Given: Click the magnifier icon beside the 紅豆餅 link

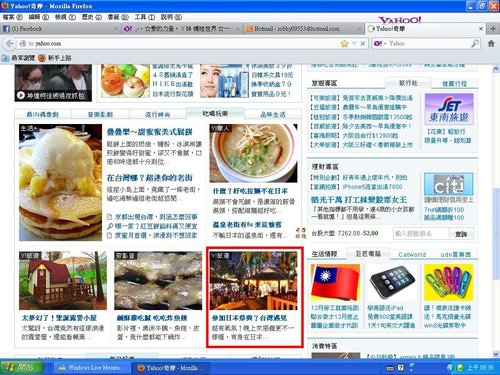Looking at the screenshot, I should pos(110,226).
